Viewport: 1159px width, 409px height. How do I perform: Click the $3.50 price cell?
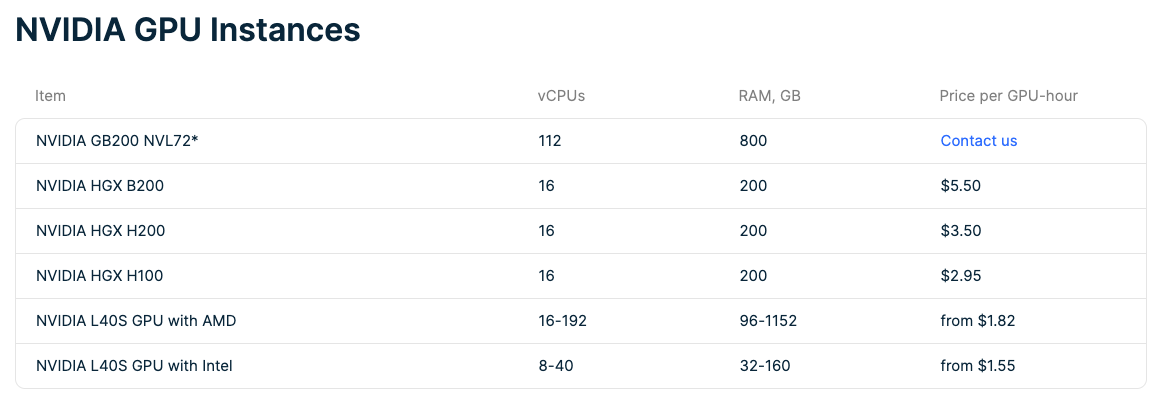(961, 231)
